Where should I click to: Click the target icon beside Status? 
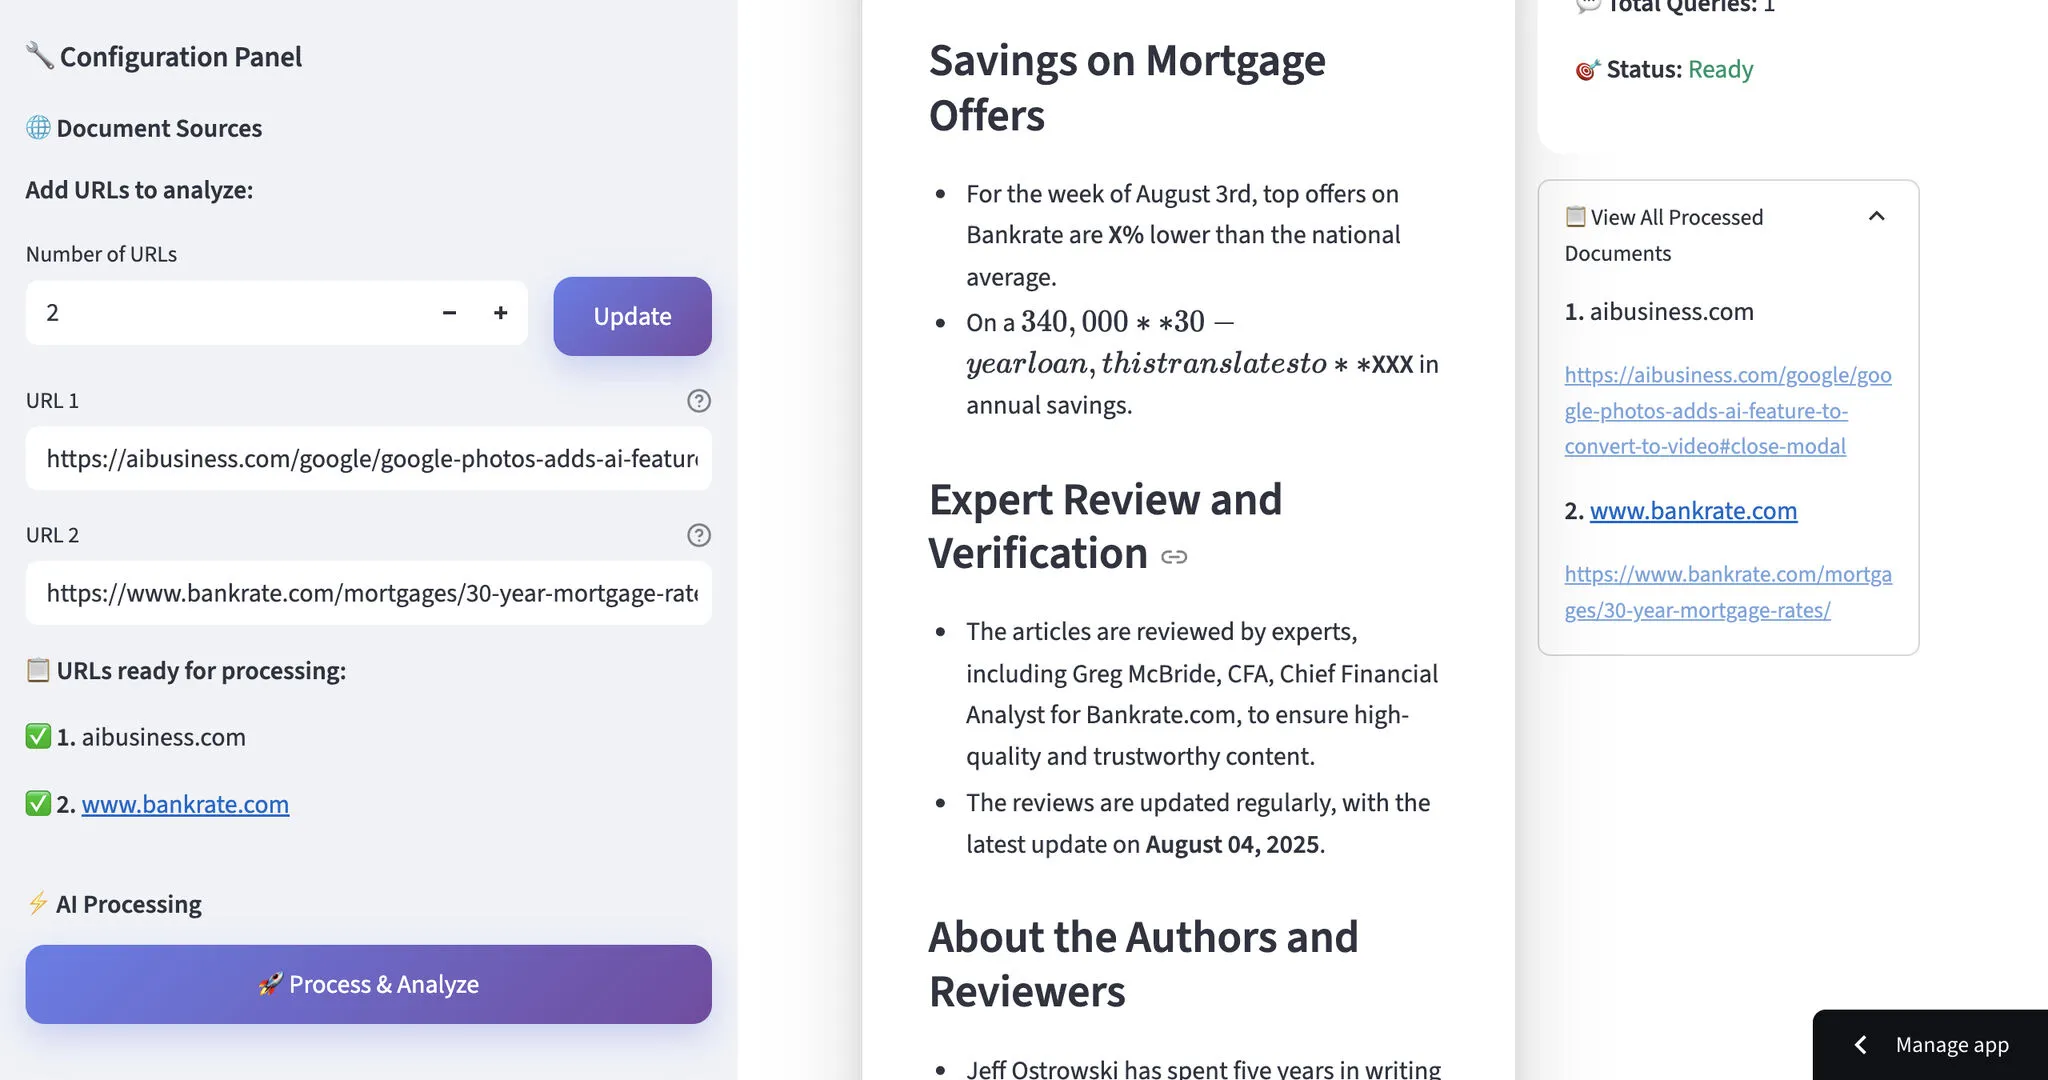tap(1587, 70)
